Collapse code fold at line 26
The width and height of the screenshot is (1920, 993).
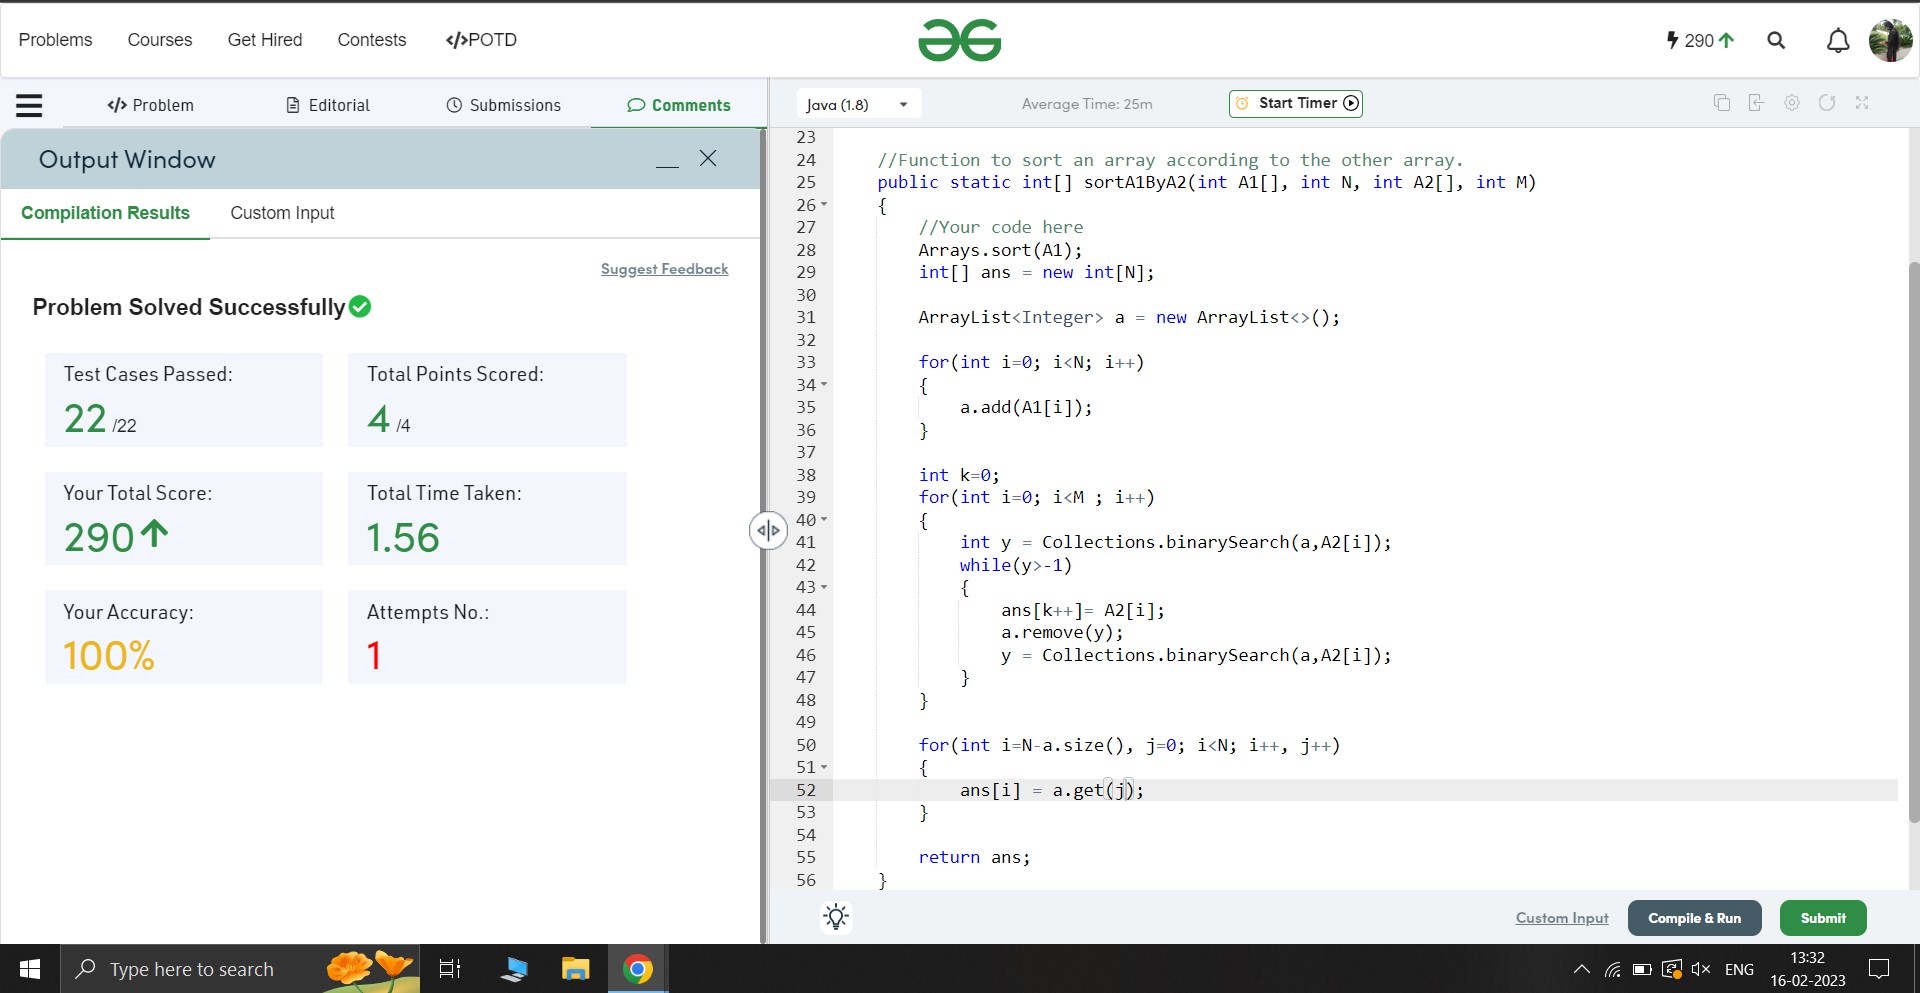tap(824, 205)
